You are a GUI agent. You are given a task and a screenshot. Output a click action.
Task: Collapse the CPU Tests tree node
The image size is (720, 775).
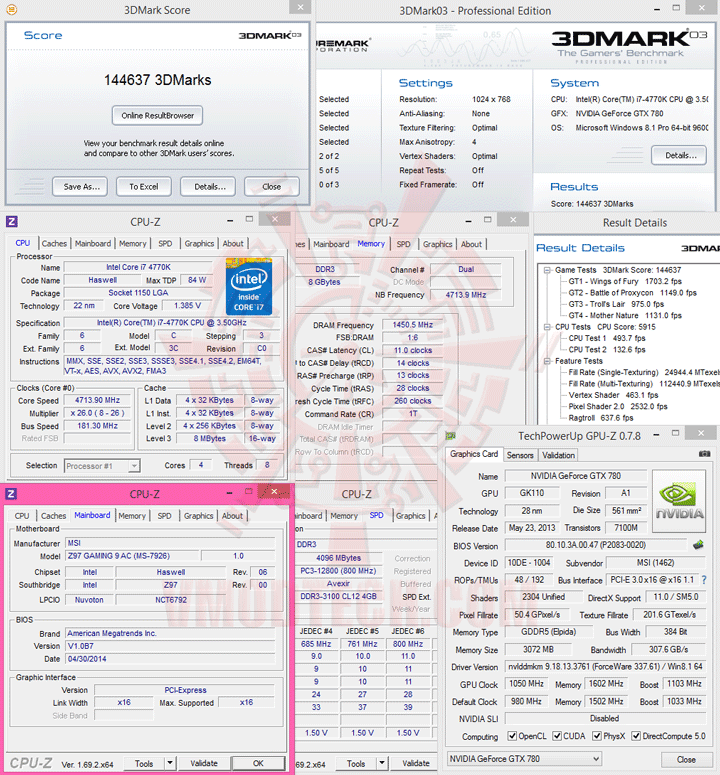[x=547, y=327]
